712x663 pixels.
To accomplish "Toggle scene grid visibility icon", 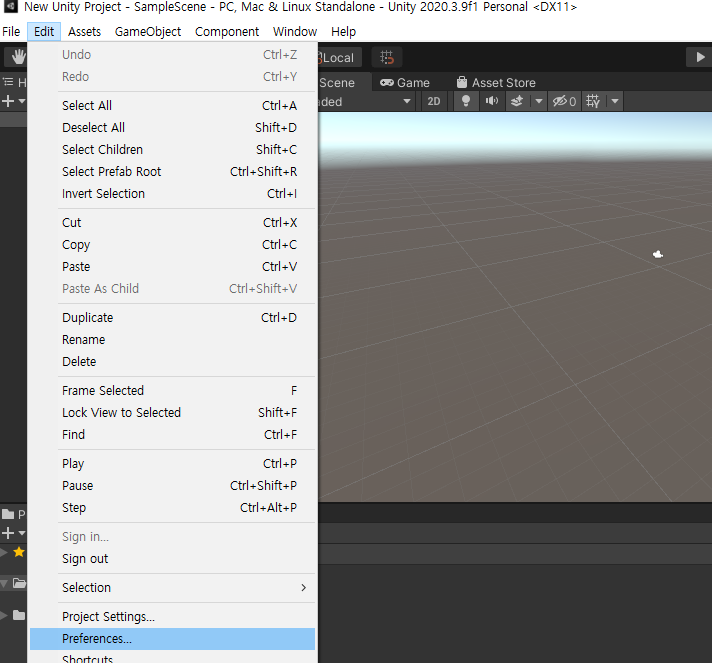I will click(x=593, y=101).
